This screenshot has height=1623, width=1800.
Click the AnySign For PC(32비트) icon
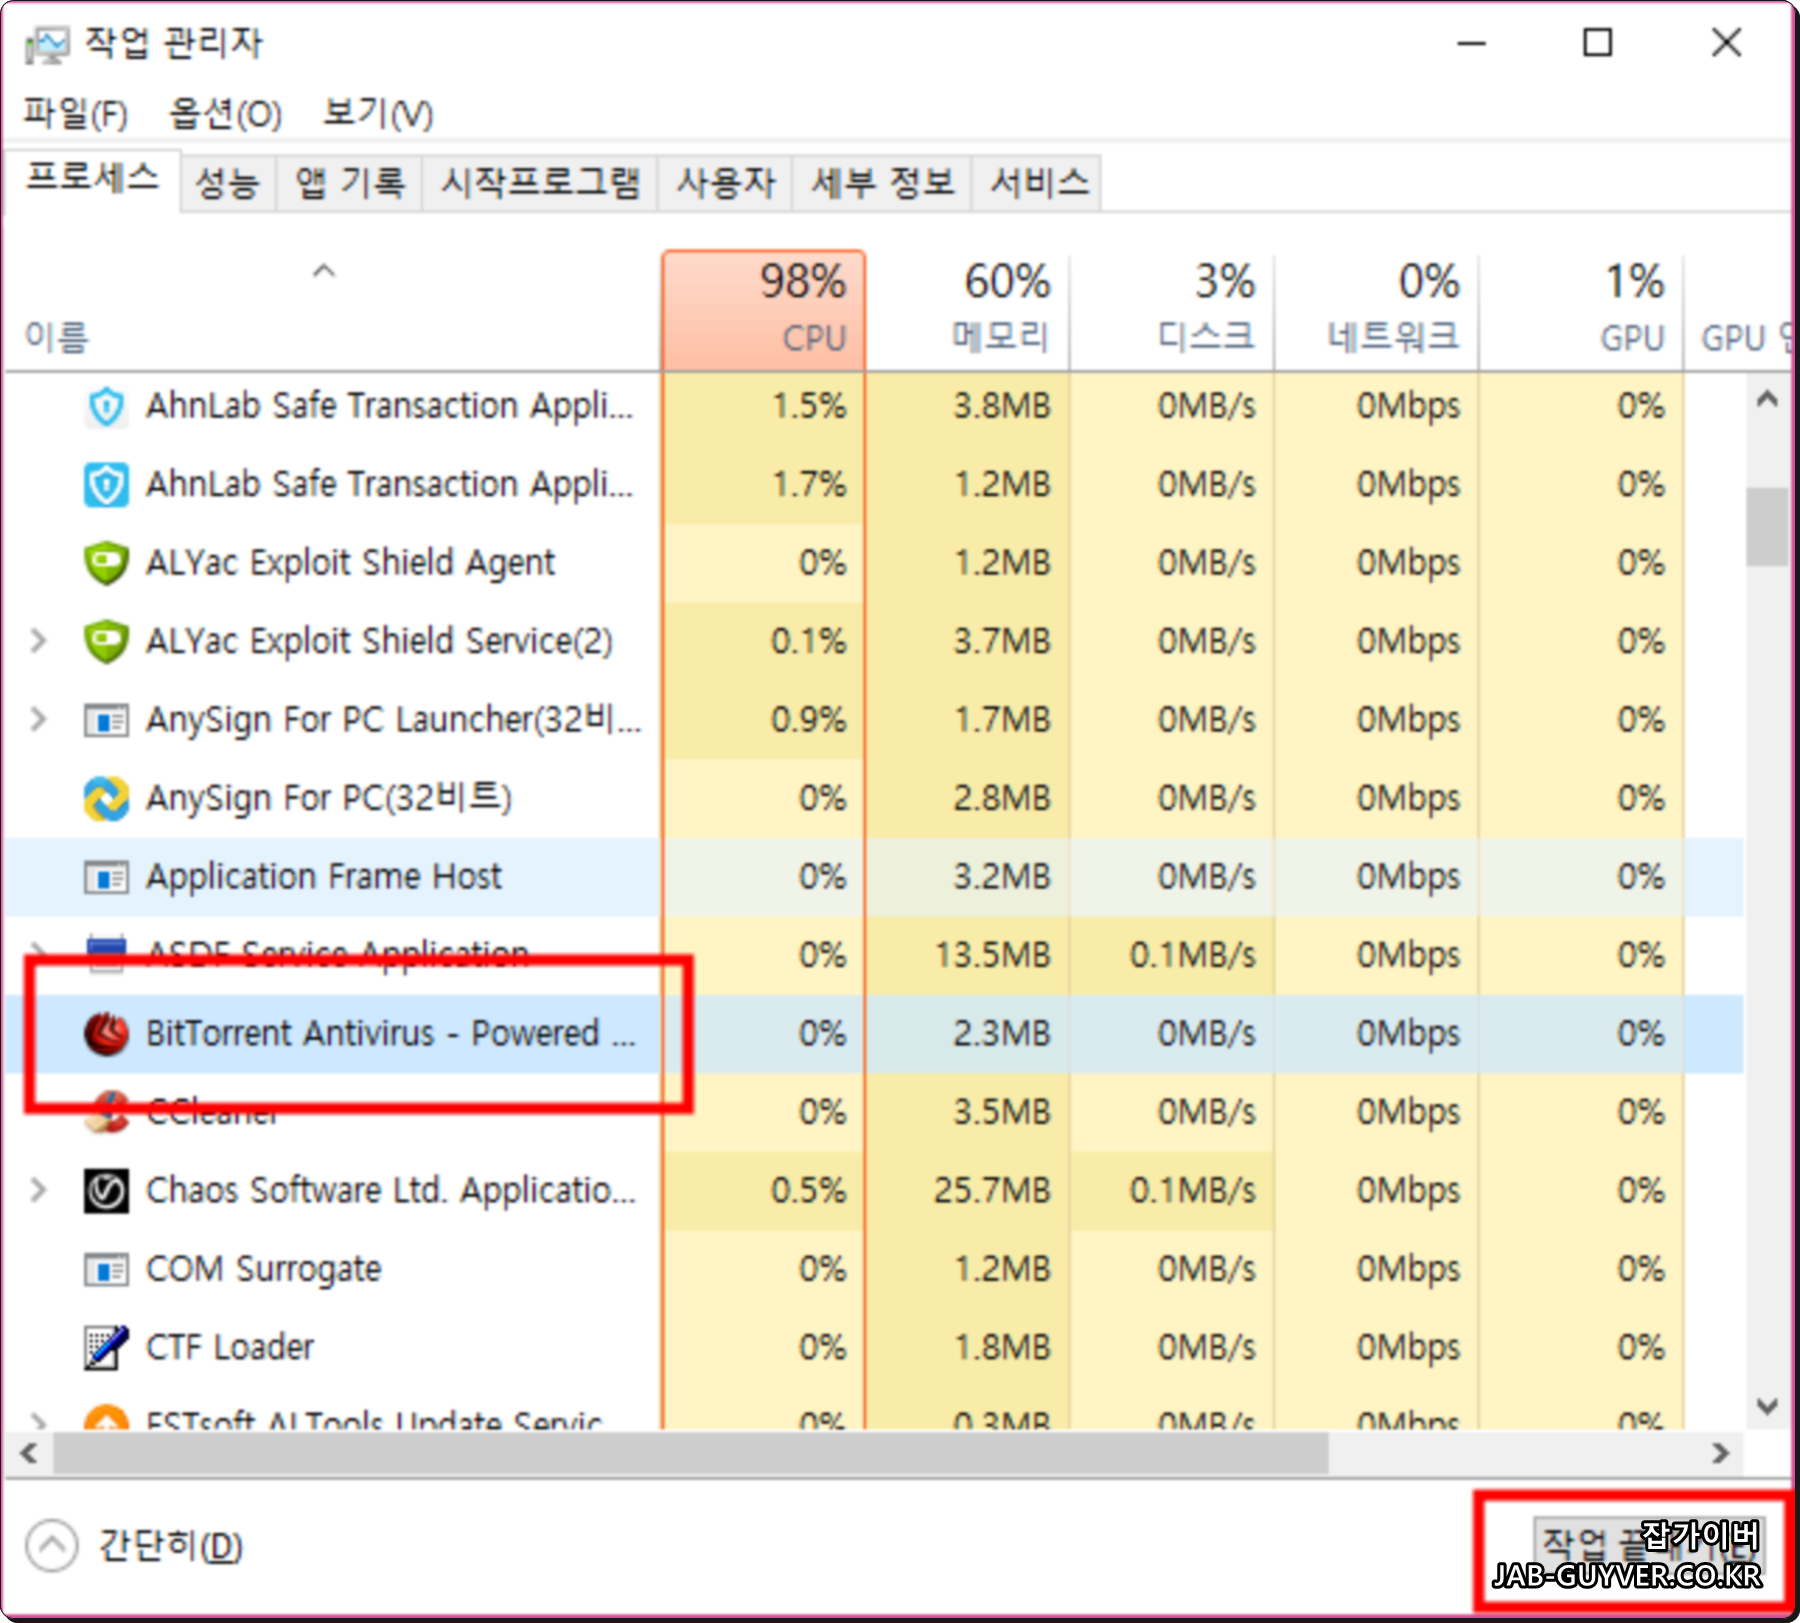tap(106, 798)
